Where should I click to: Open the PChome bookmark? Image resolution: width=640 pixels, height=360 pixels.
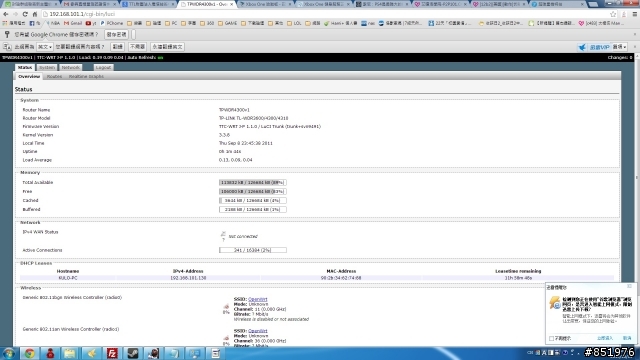(x=111, y=23)
